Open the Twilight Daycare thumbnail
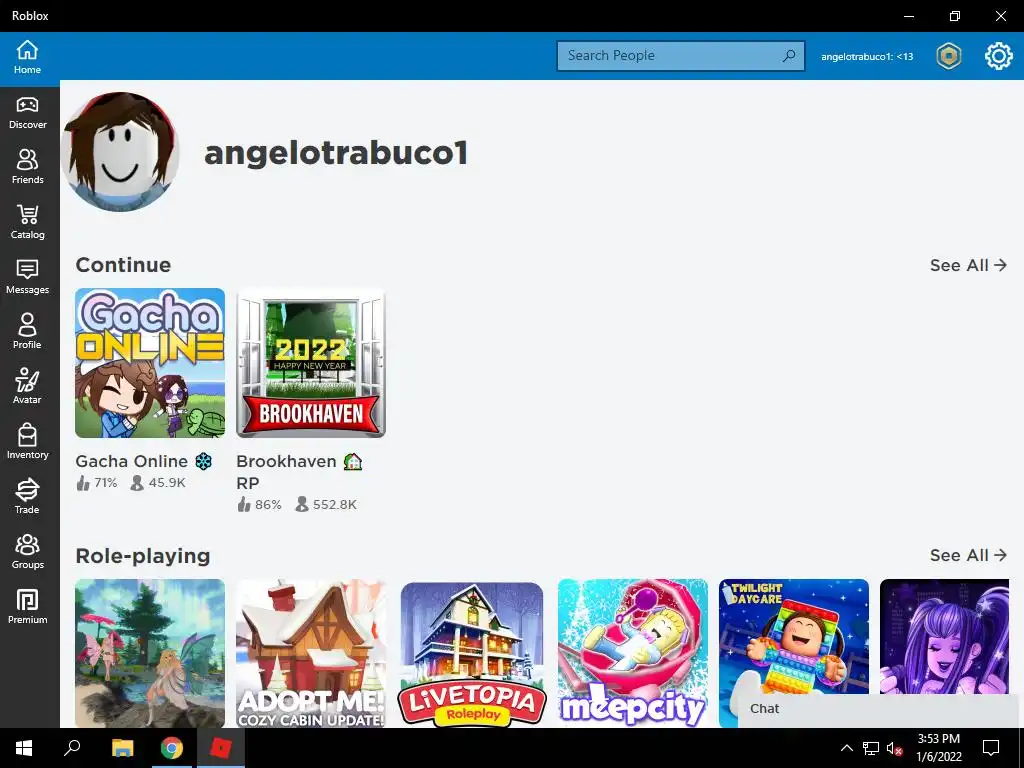Screen dimensions: 1024x768 tap(793, 637)
